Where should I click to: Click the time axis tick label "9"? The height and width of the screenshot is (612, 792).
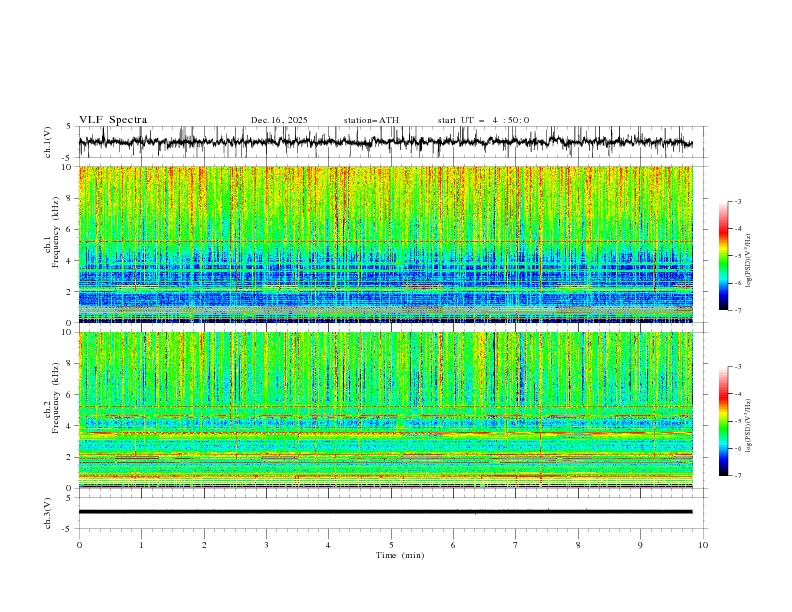[640, 545]
